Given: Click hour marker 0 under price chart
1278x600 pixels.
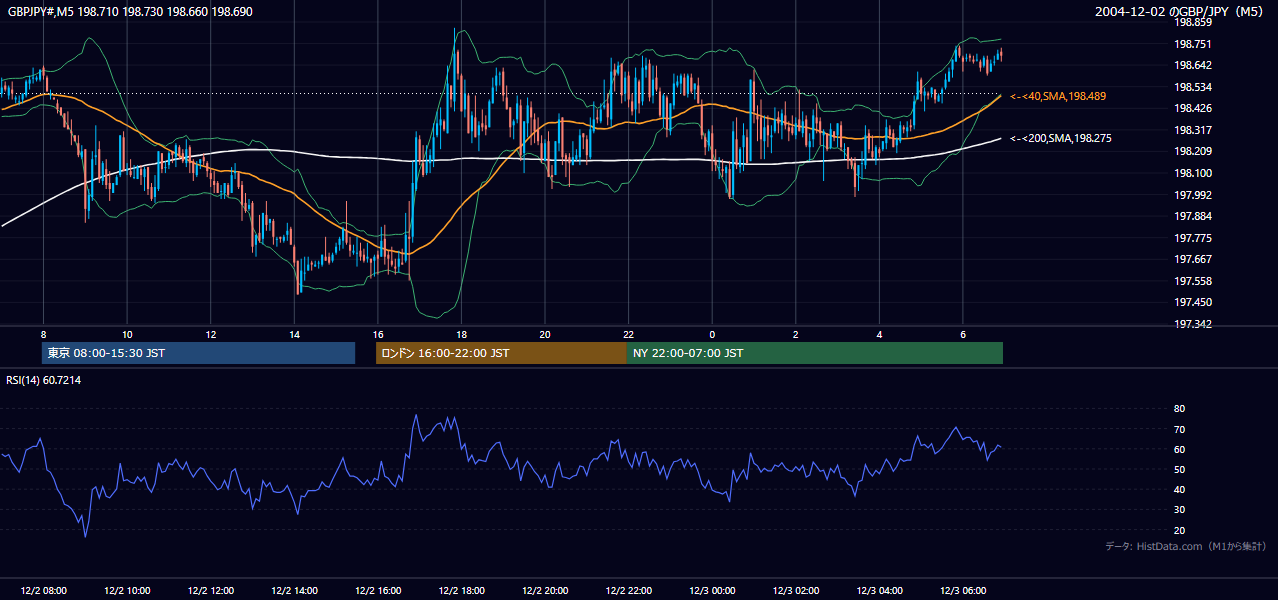Looking at the screenshot, I should pyautogui.click(x=712, y=334).
